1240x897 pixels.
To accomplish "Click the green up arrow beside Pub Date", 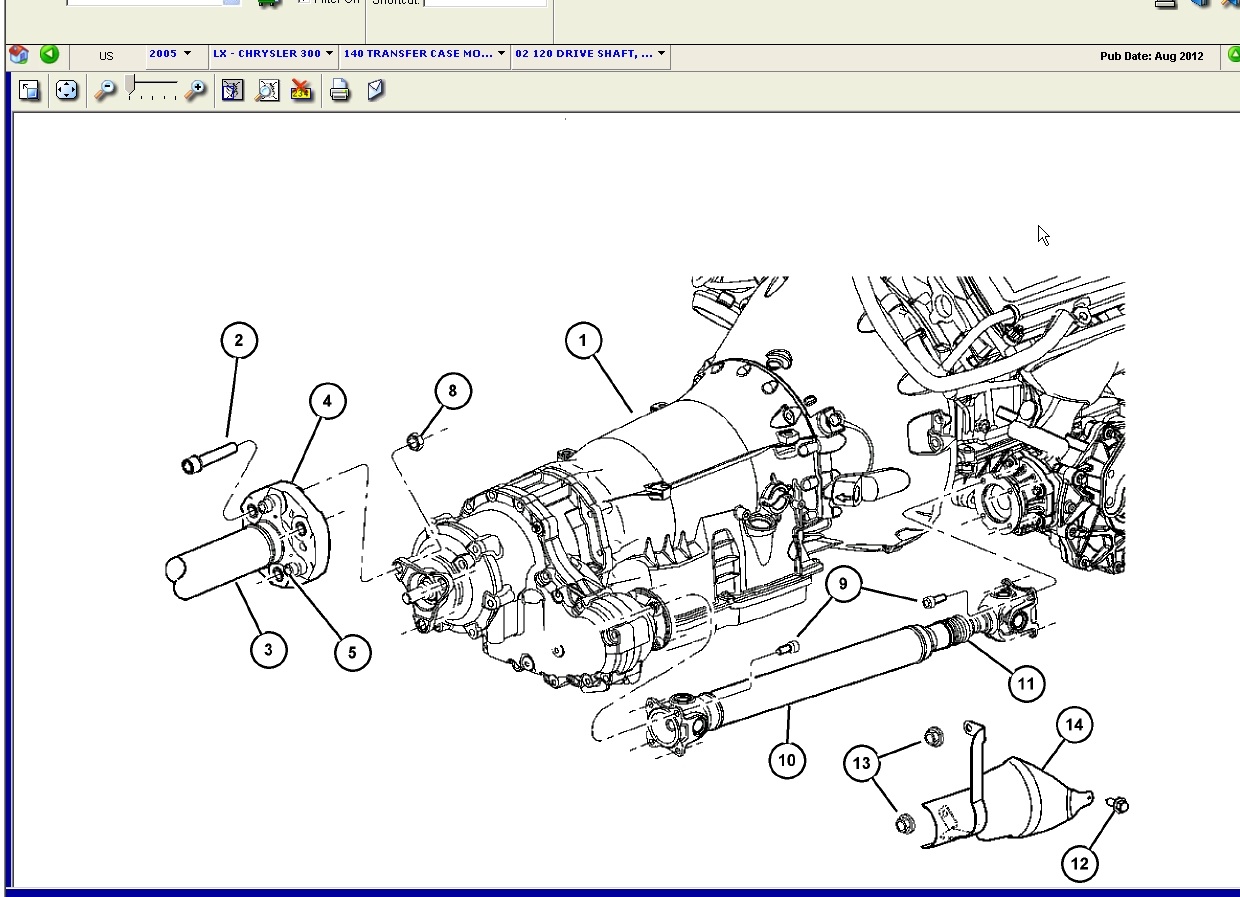I will coord(1233,55).
